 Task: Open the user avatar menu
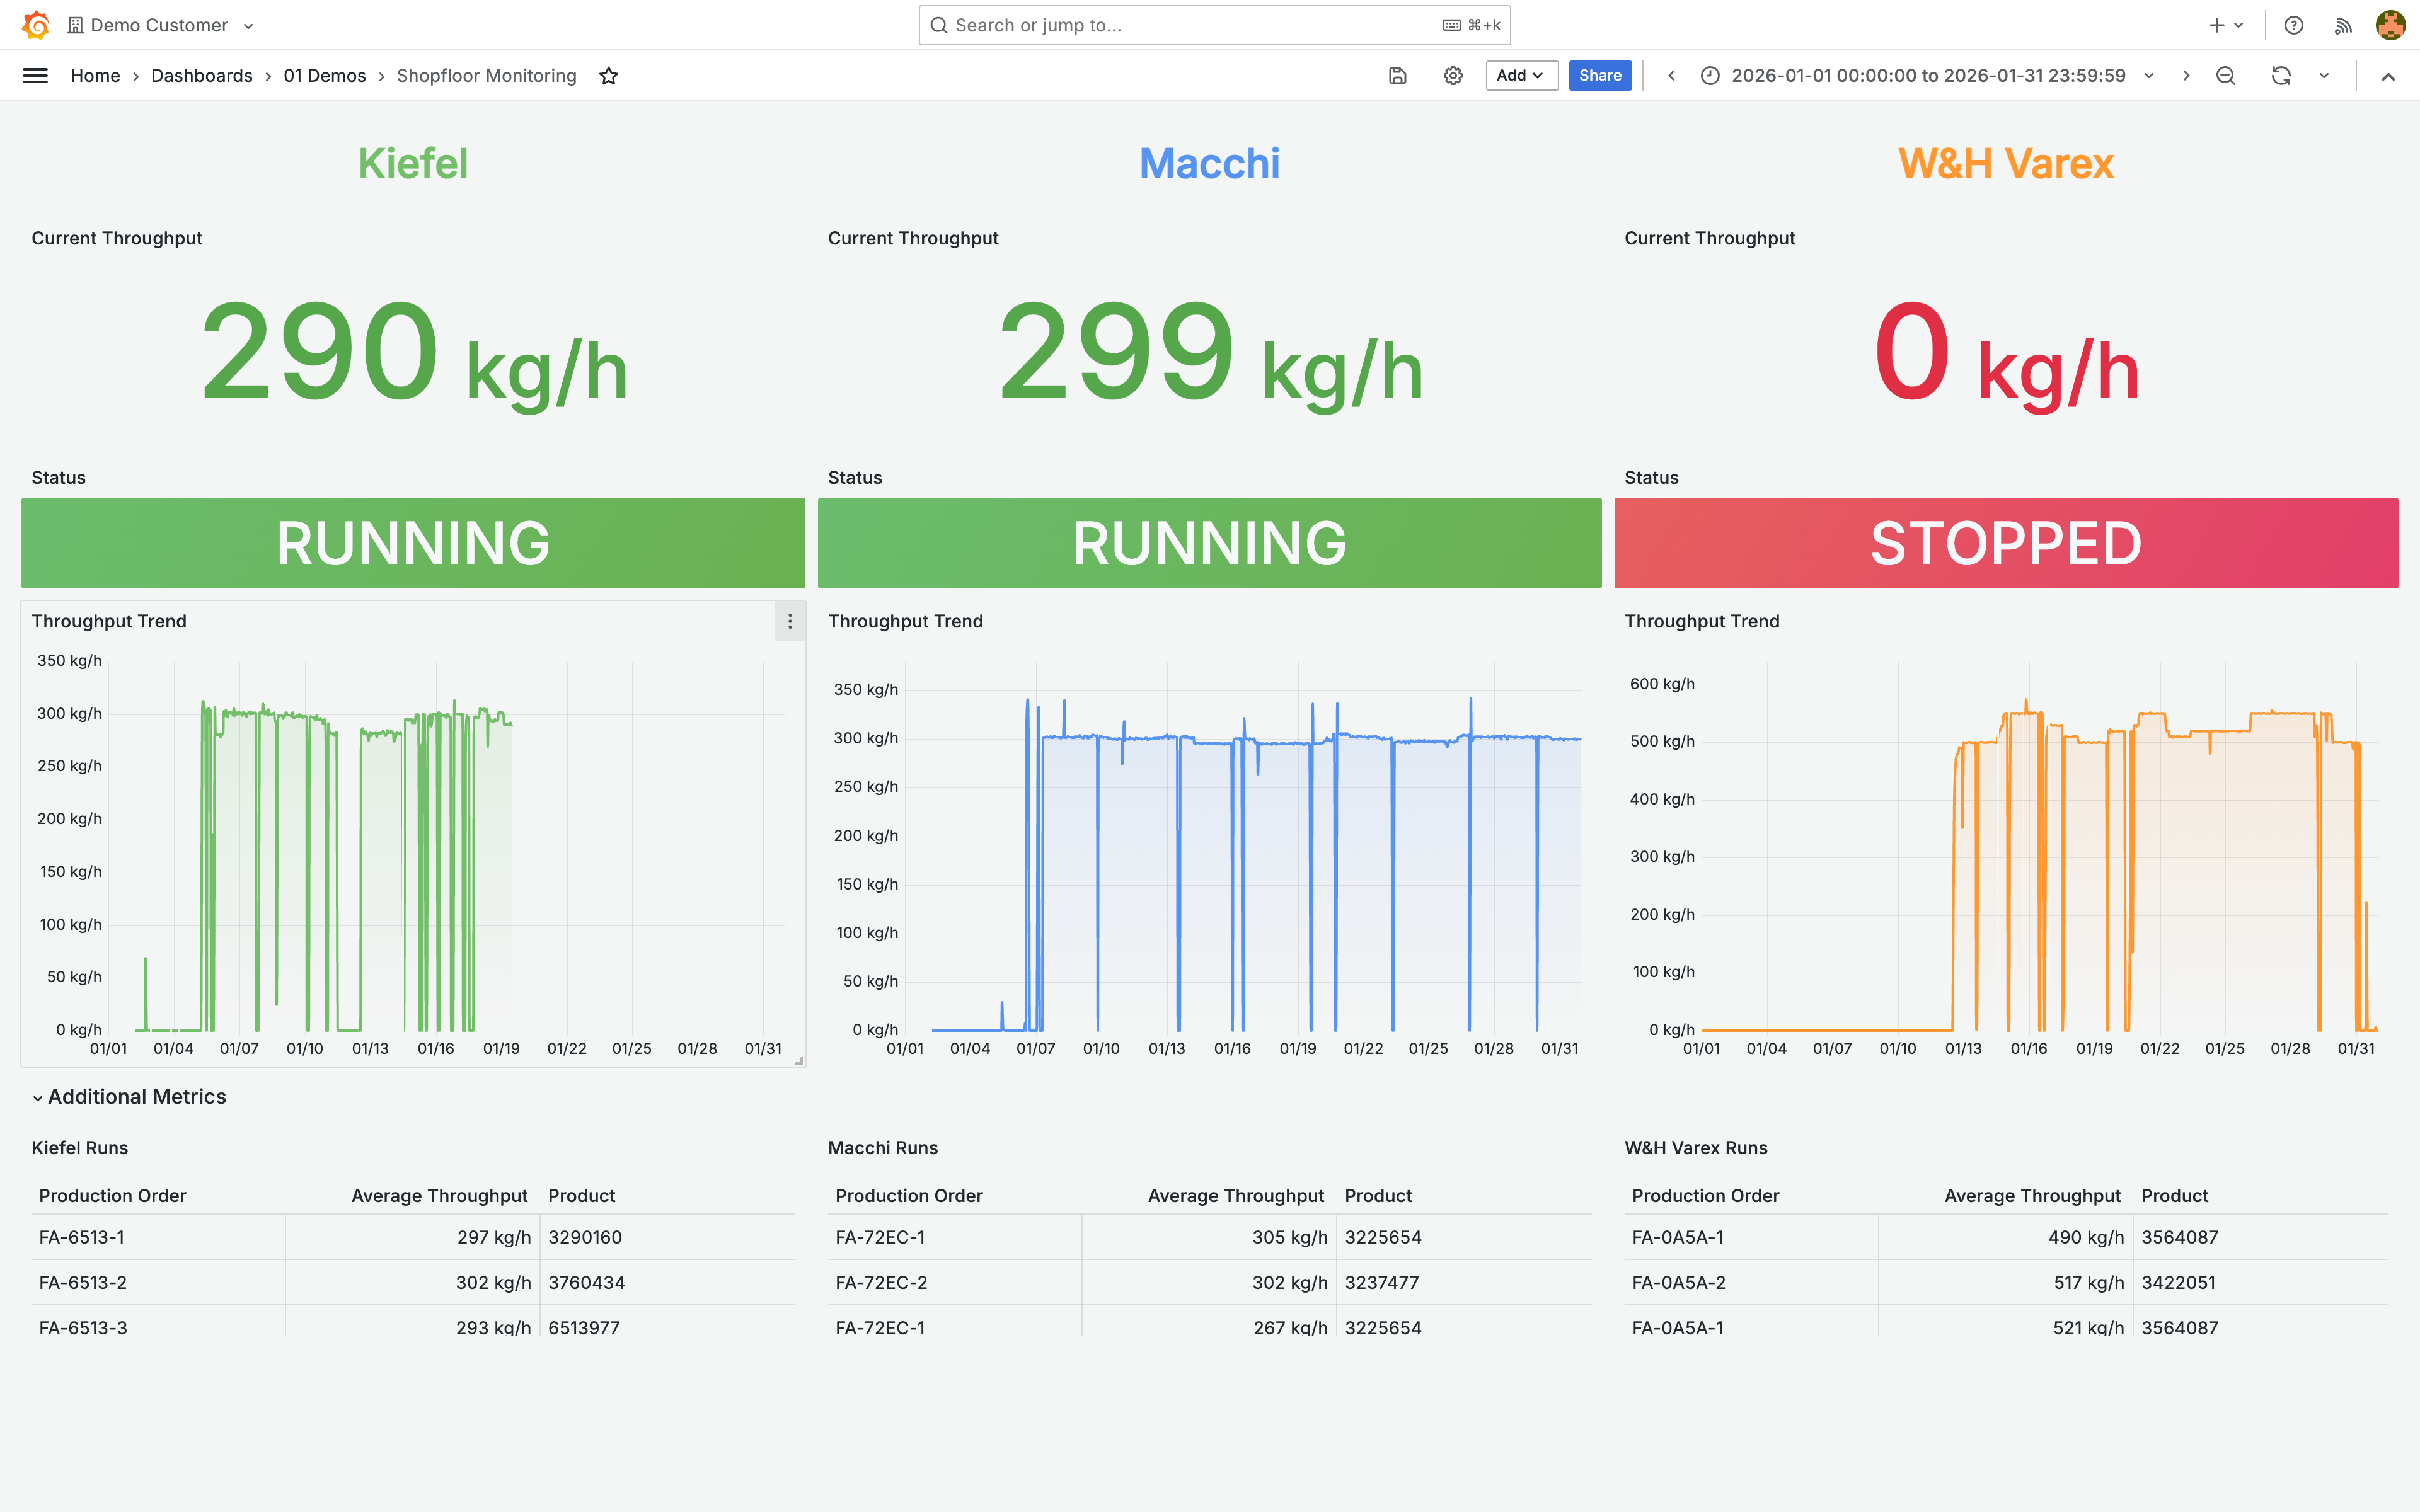[2390, 25]
